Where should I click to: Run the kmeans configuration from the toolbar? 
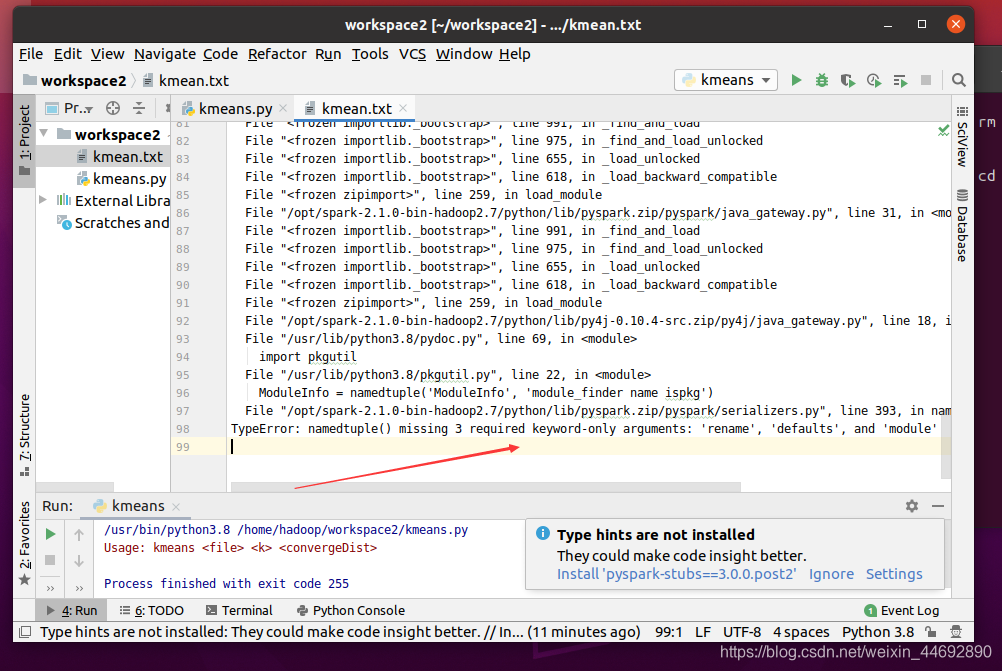[x=796, y=81]
